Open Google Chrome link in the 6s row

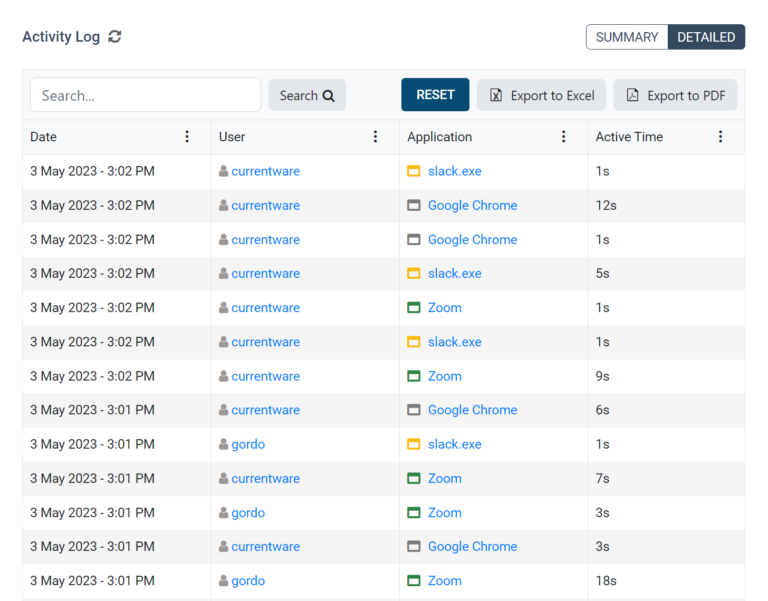coord(472,410)
